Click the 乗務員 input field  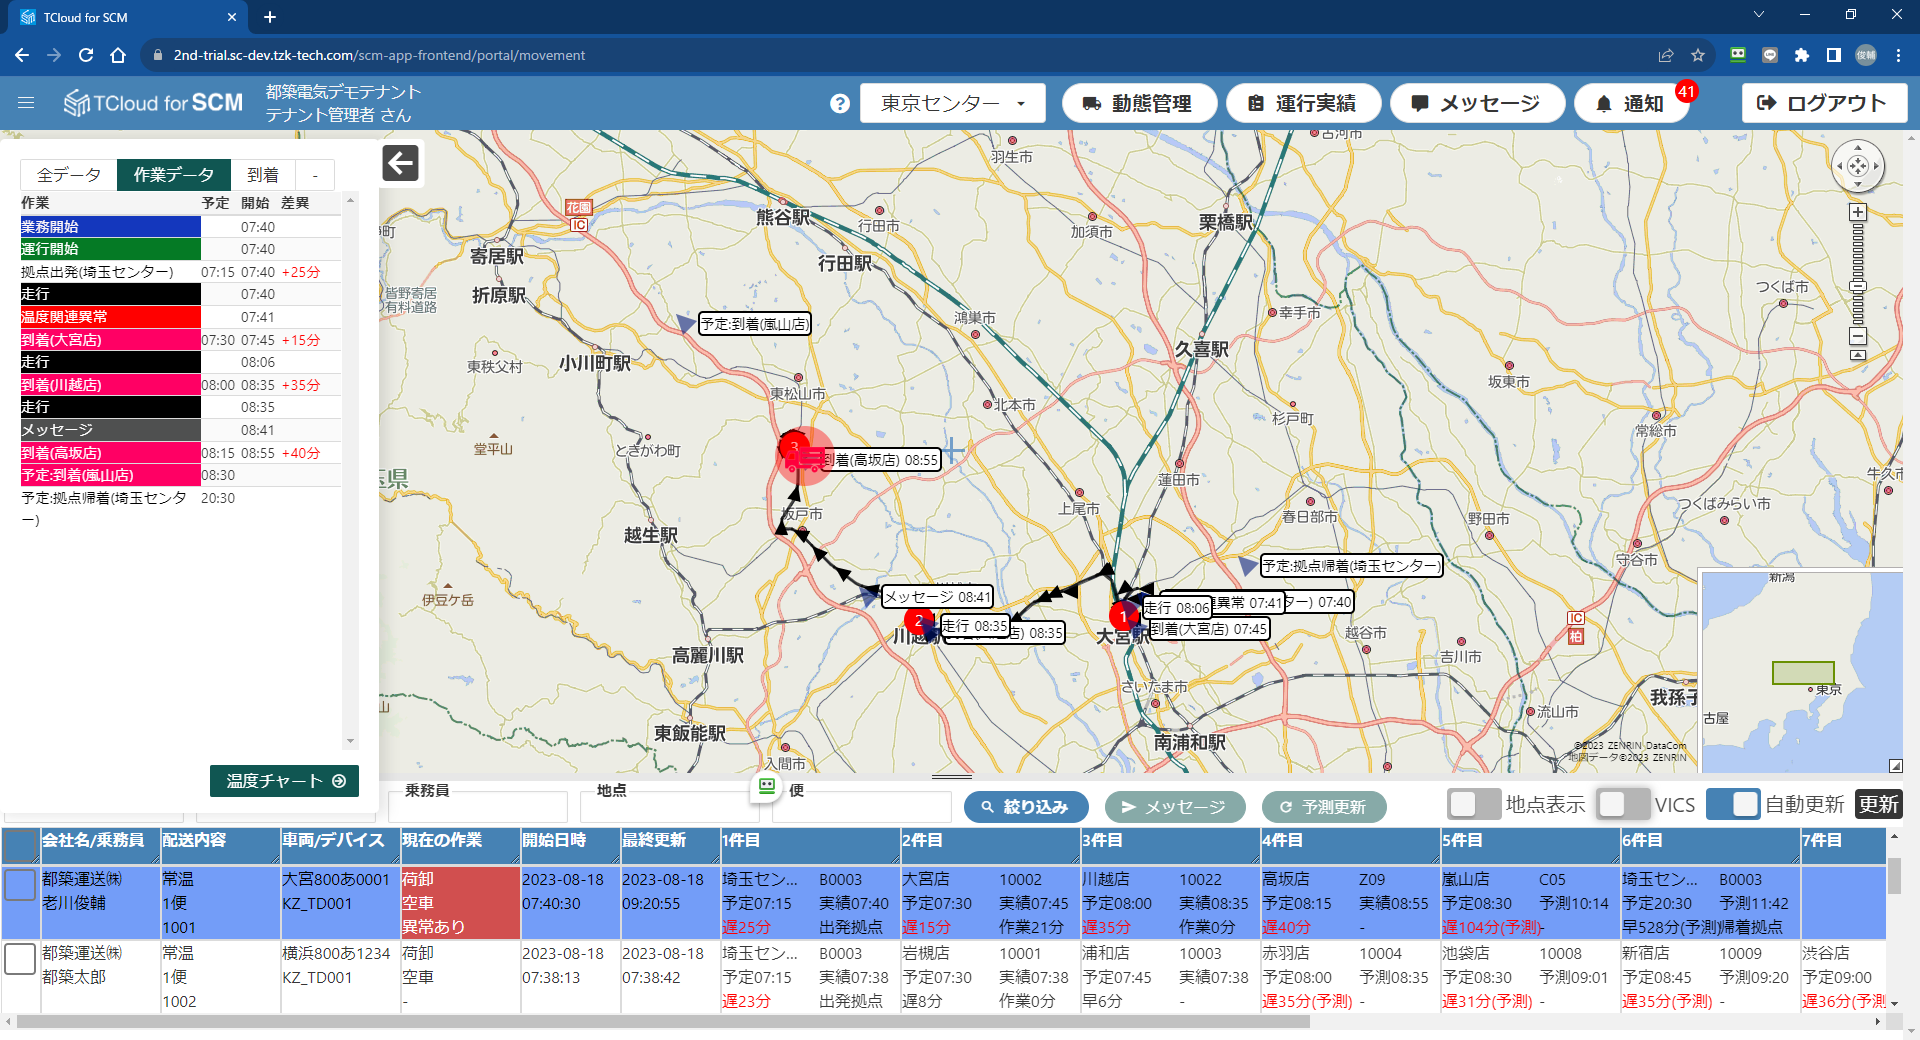point(477,806)
